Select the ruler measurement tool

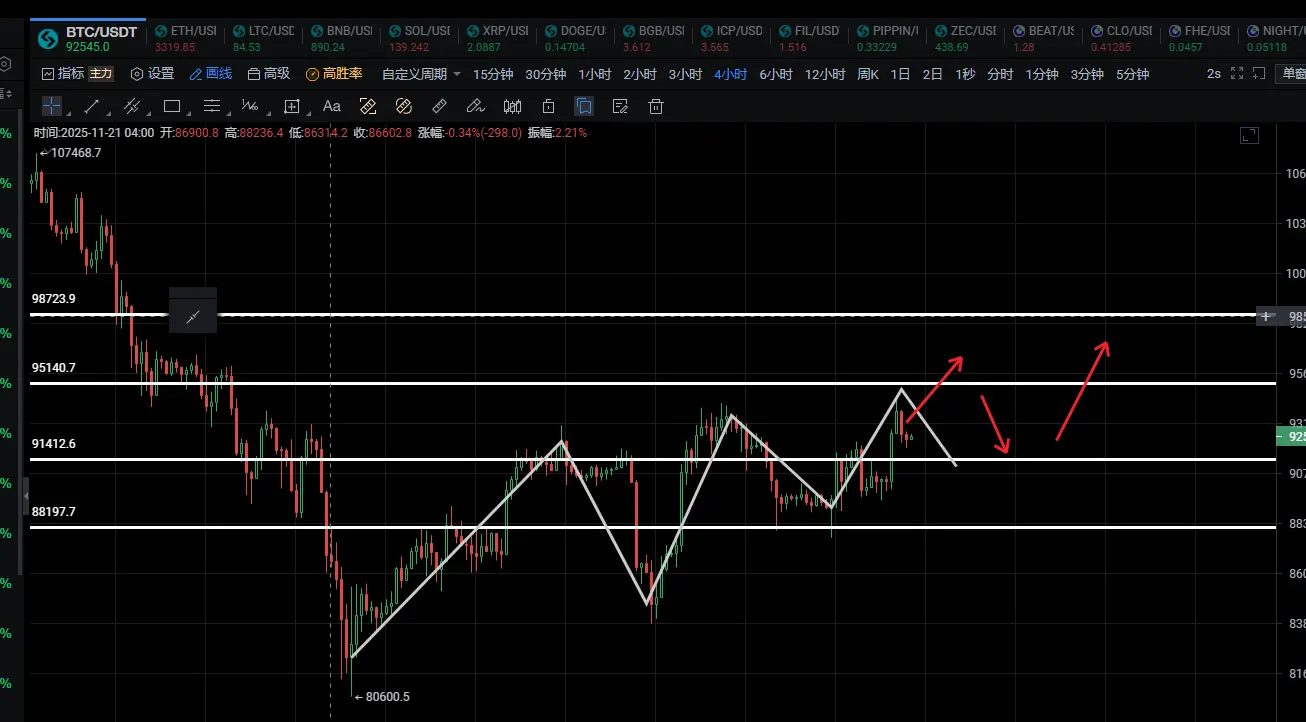point(439,106)
